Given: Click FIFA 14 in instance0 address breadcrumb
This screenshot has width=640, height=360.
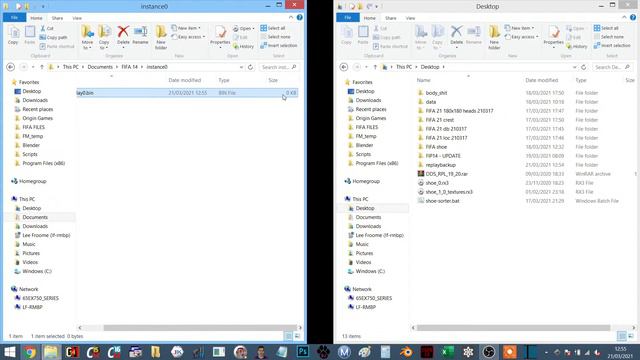Looking at the screenshot, I should (x=129, y=67).
